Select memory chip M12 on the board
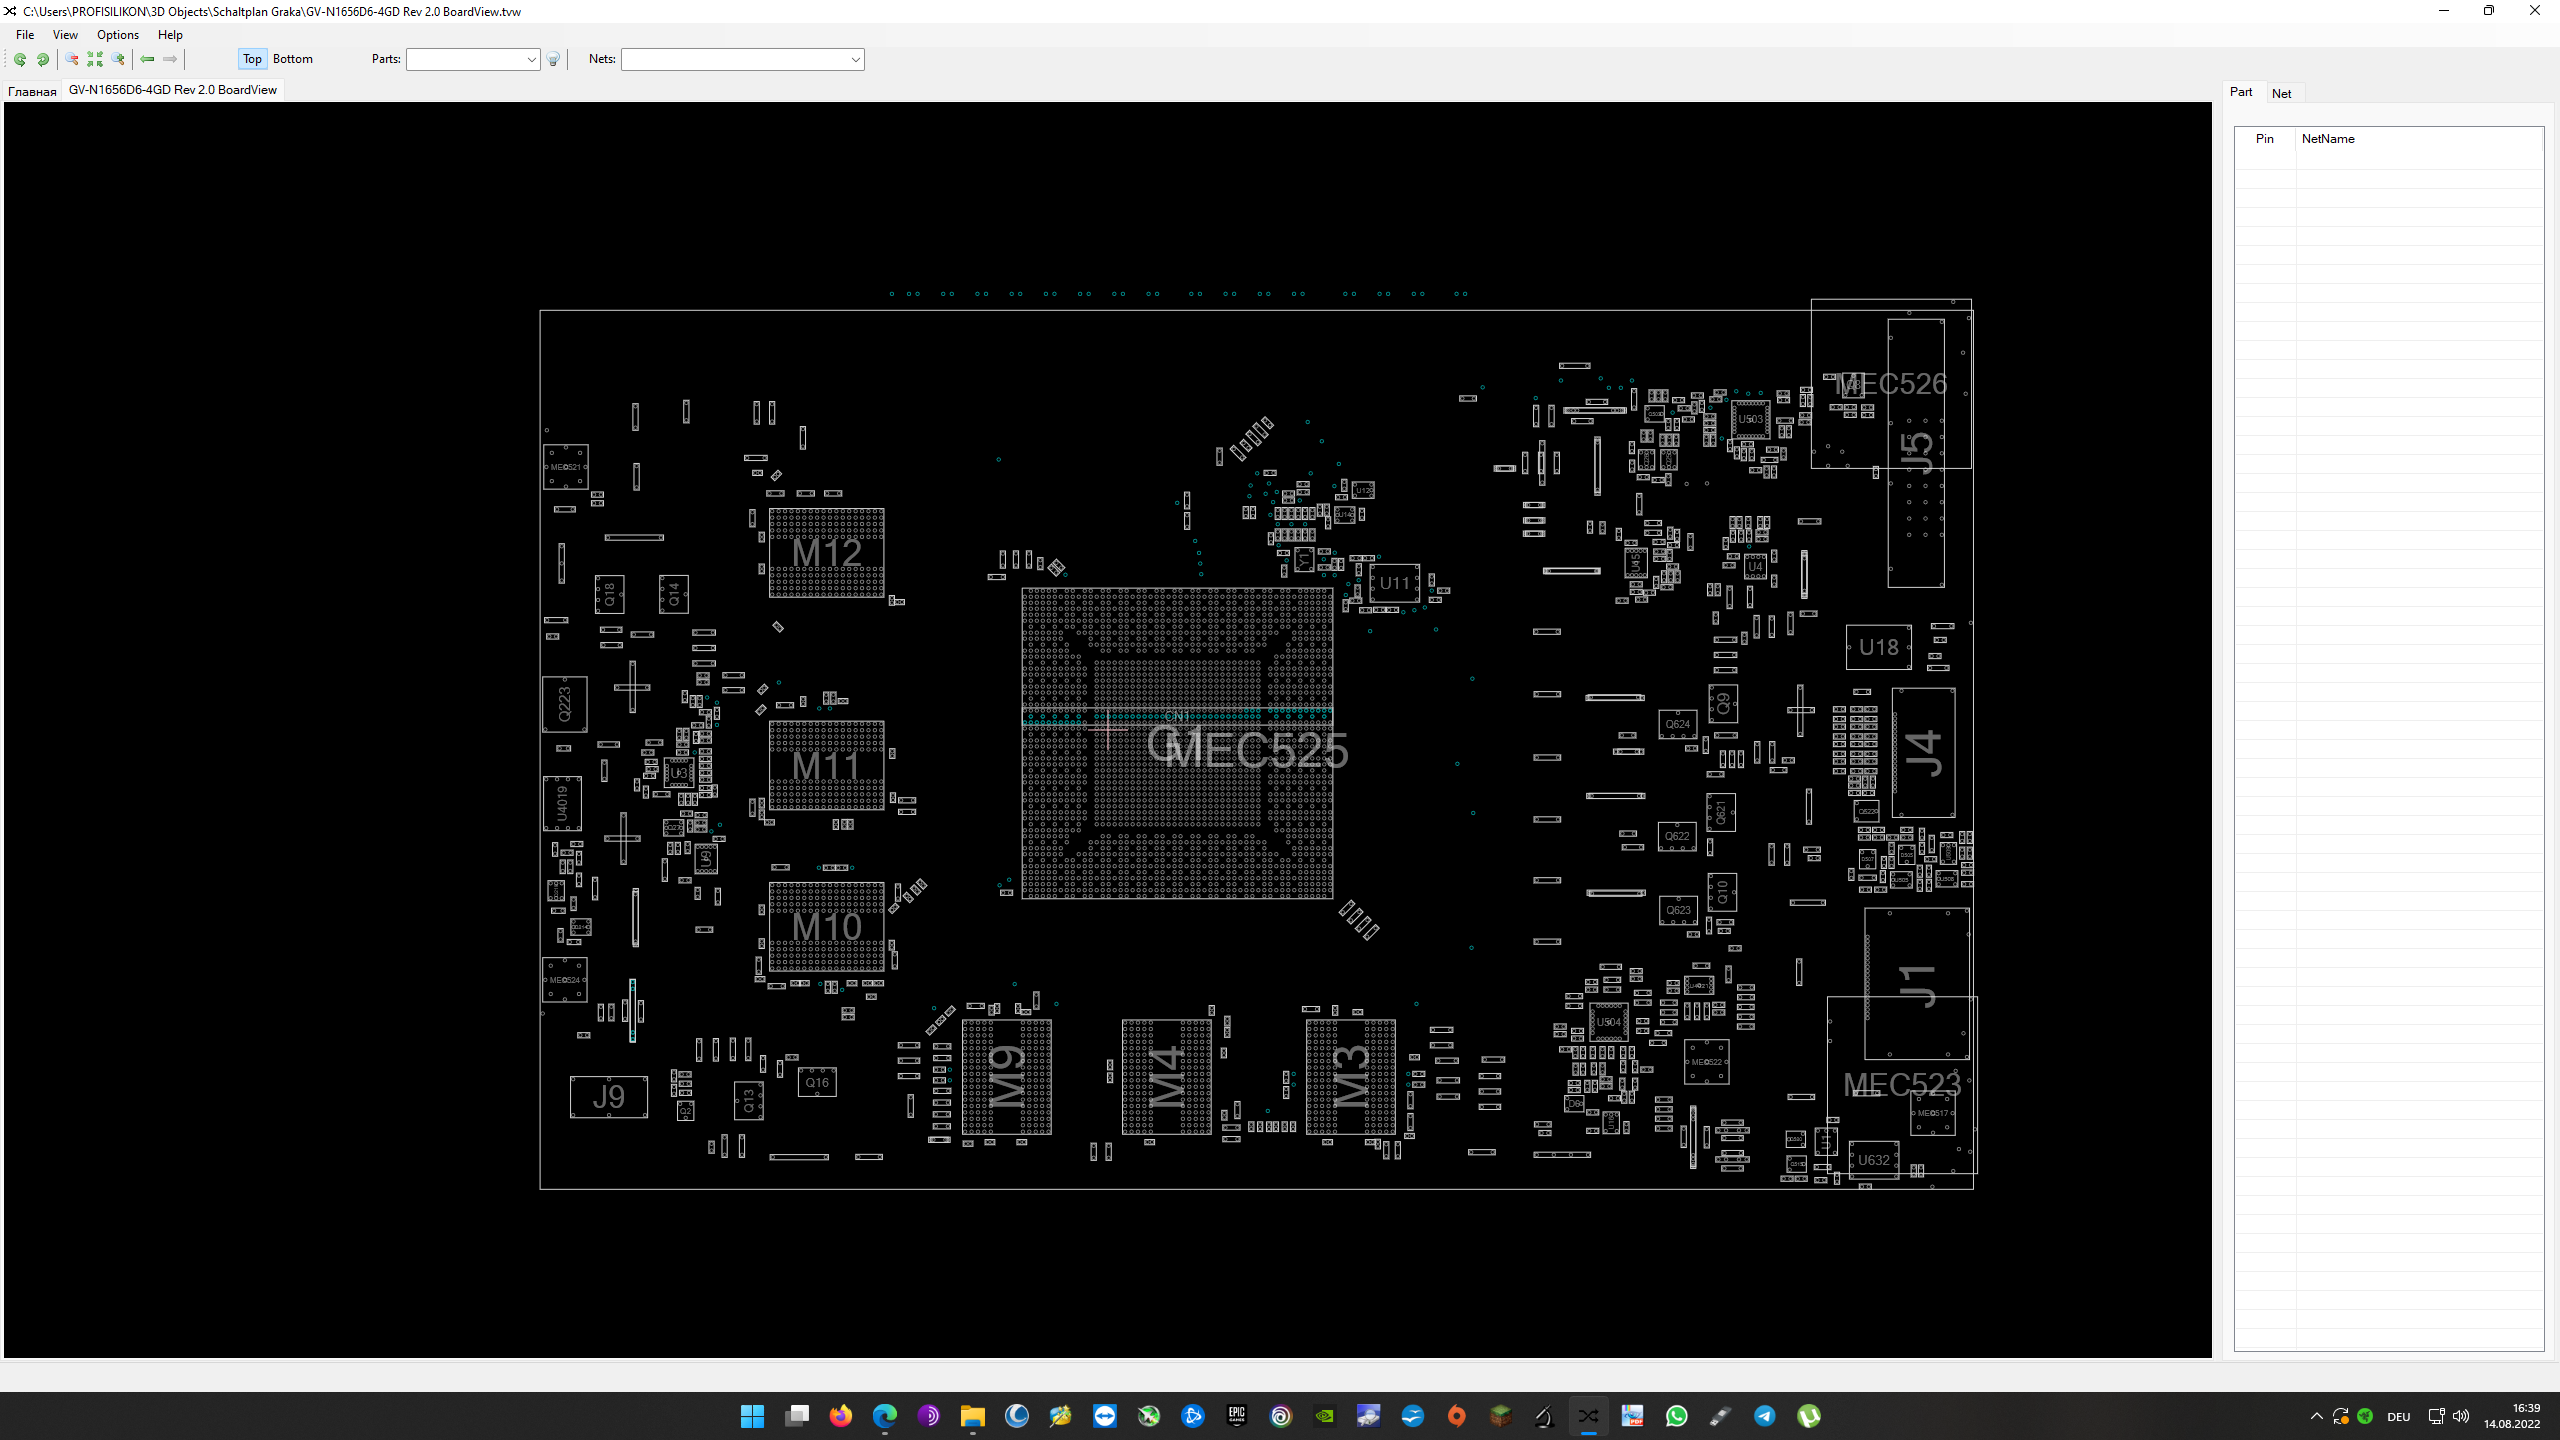Viewport: 2560px width, 1440px height. [826, 553]
